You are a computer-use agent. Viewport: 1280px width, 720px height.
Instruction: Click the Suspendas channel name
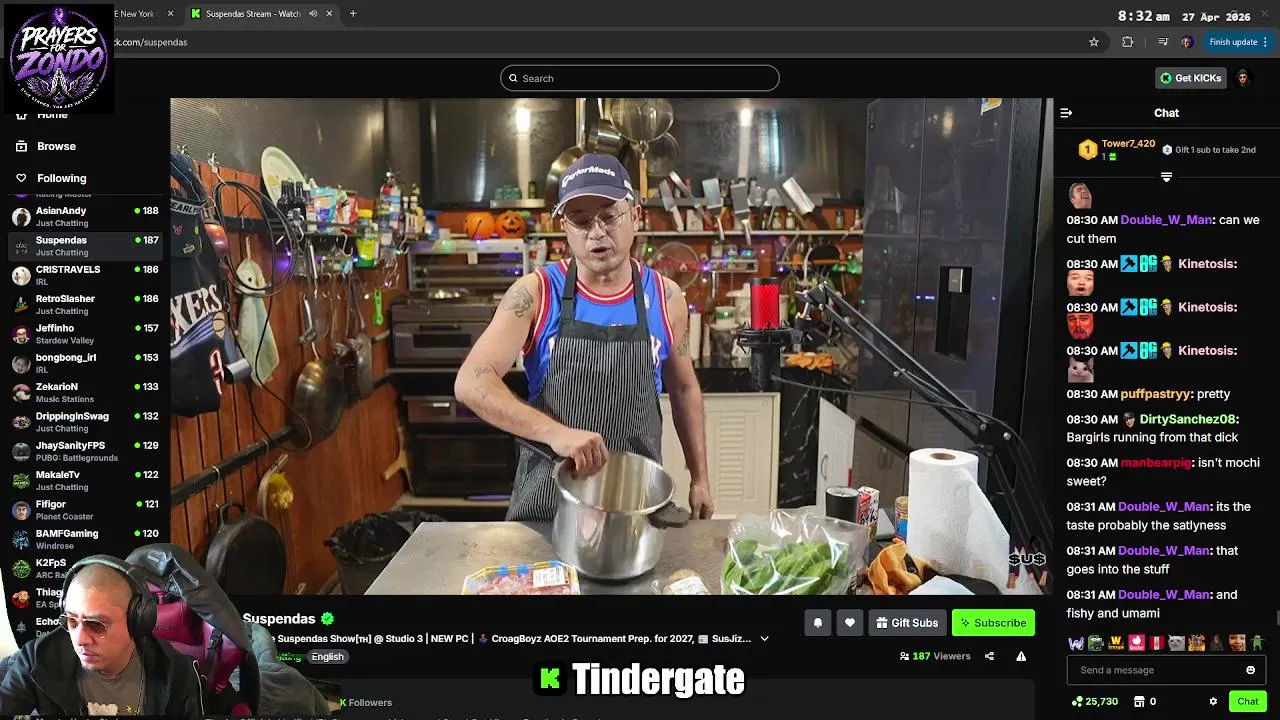(x=279, y=619)
